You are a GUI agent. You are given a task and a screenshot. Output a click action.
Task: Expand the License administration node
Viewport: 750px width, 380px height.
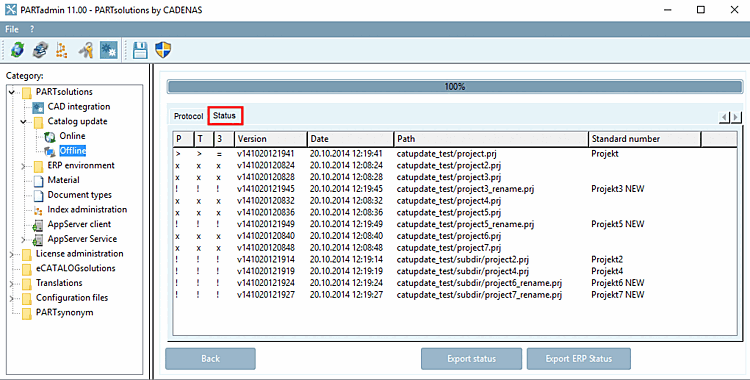[x=12, y=254]
